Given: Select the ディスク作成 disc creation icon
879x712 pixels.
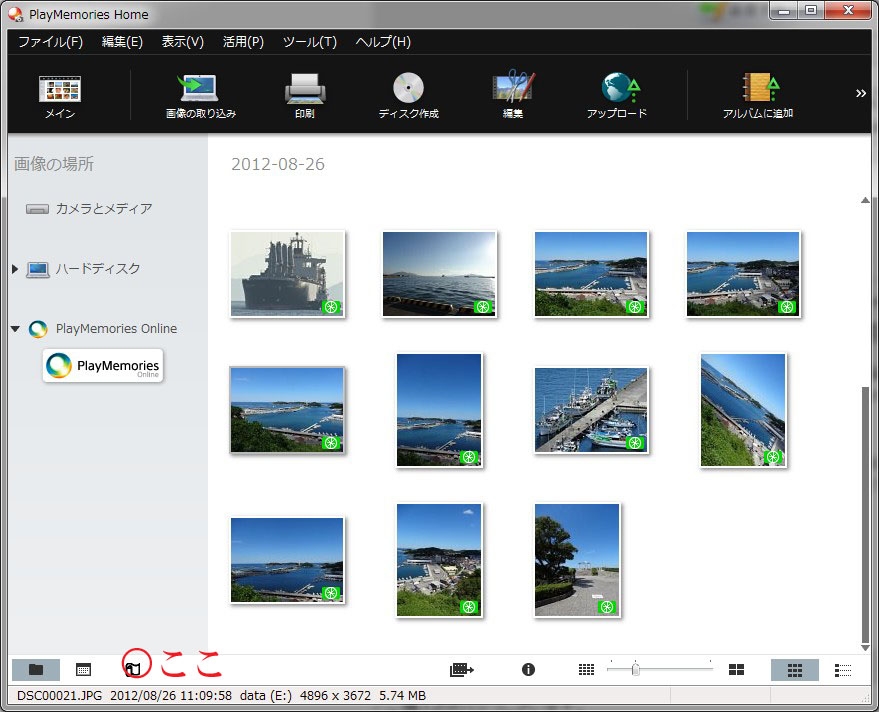Looking at the screenshot, I should click(x=408, y=90).
